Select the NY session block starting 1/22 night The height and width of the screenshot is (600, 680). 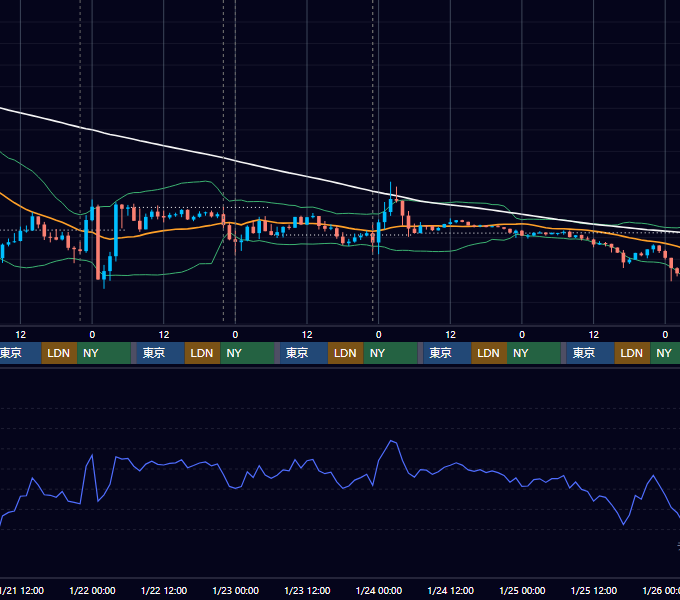point(247,353)
